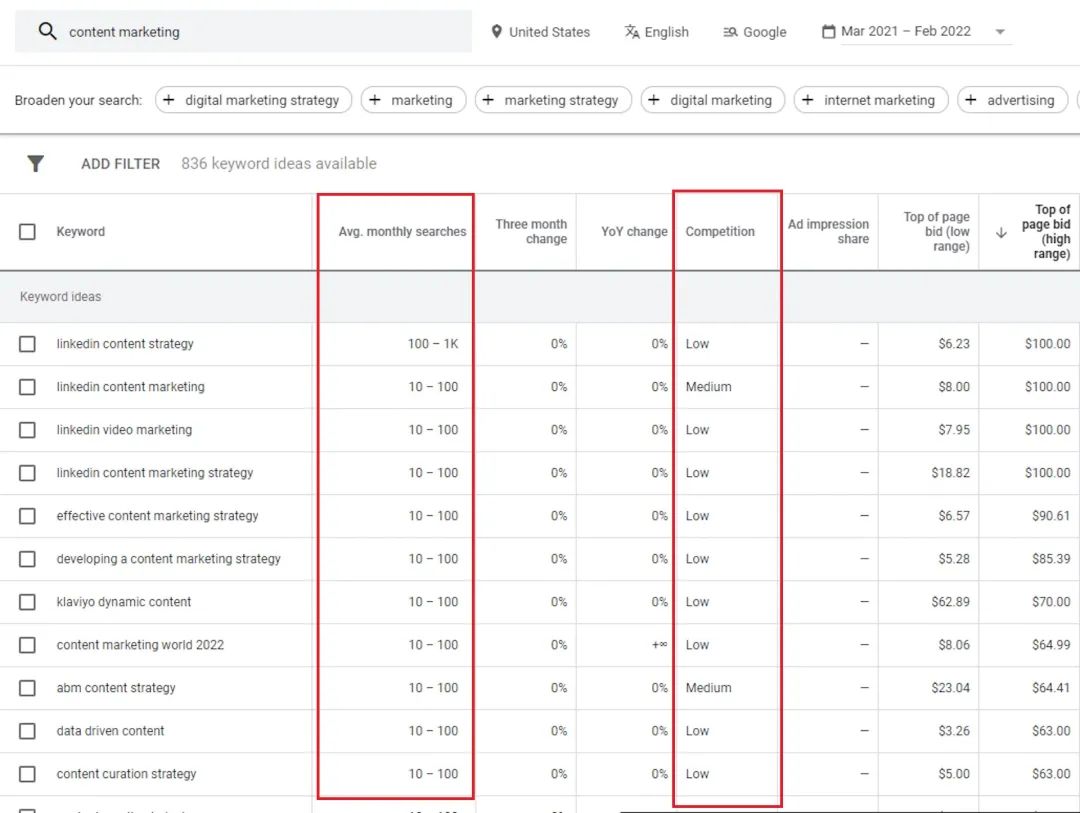This screenshot has height=813, width=1080.
Task: Click plus icon on digital marketing strategy
Action: point(169,100)
